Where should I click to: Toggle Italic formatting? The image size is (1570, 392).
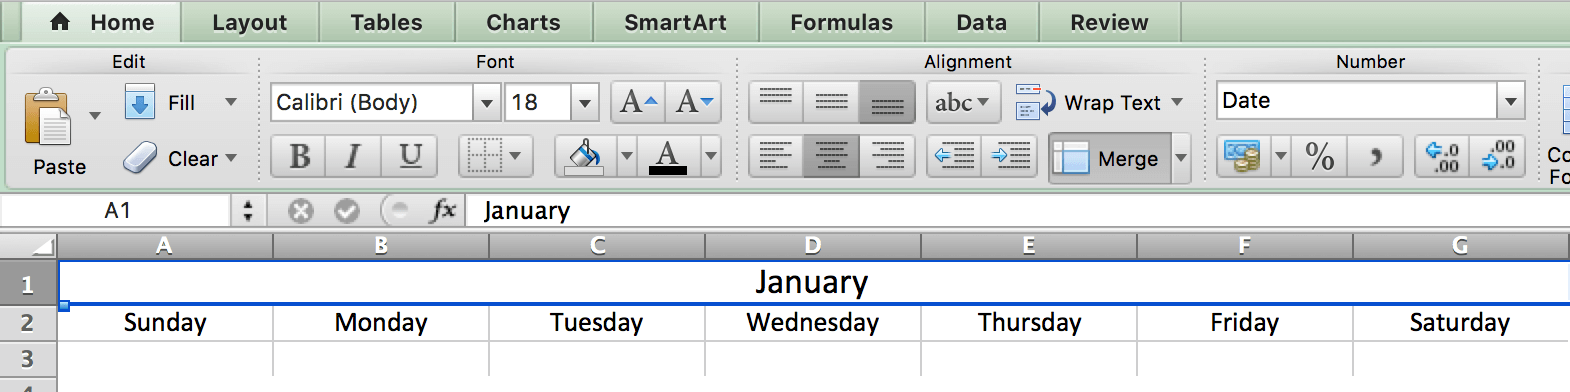click(x=352, y=156)
